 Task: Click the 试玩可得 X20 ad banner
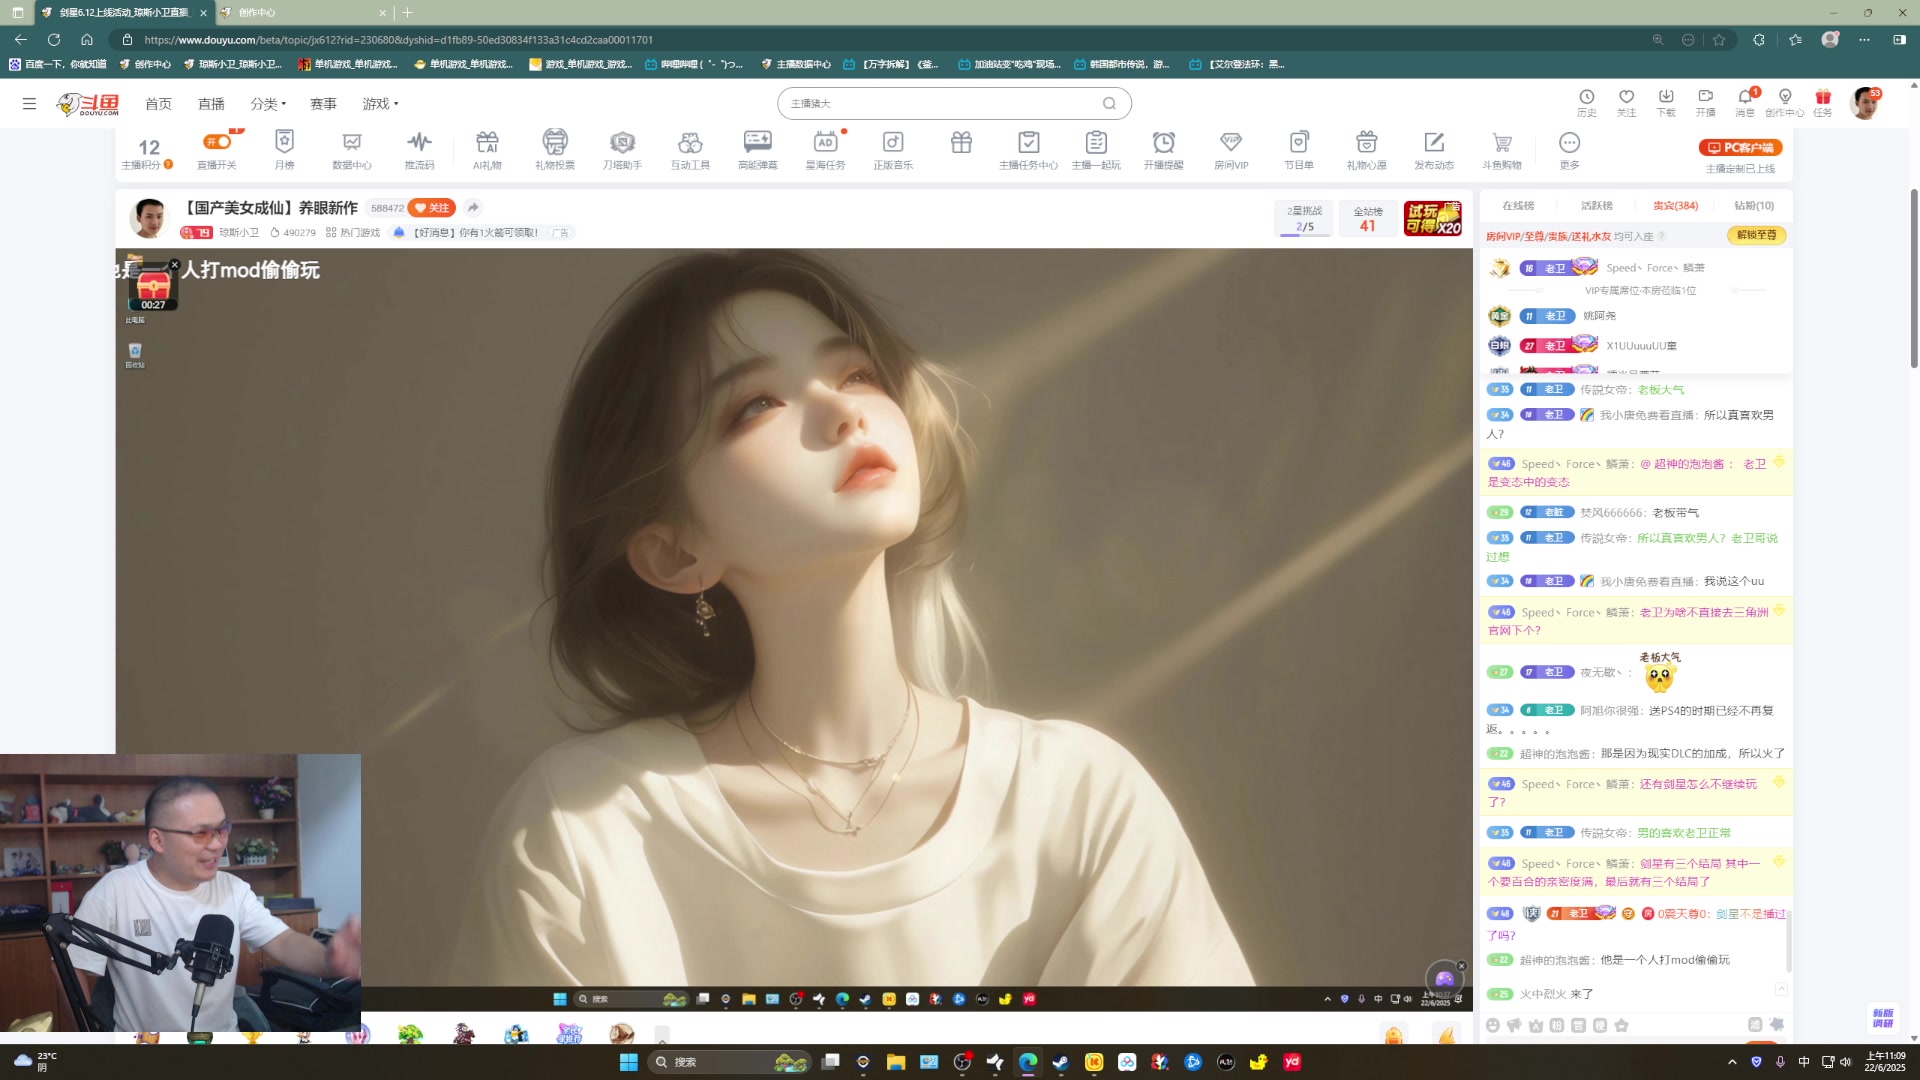(1432, 218)
